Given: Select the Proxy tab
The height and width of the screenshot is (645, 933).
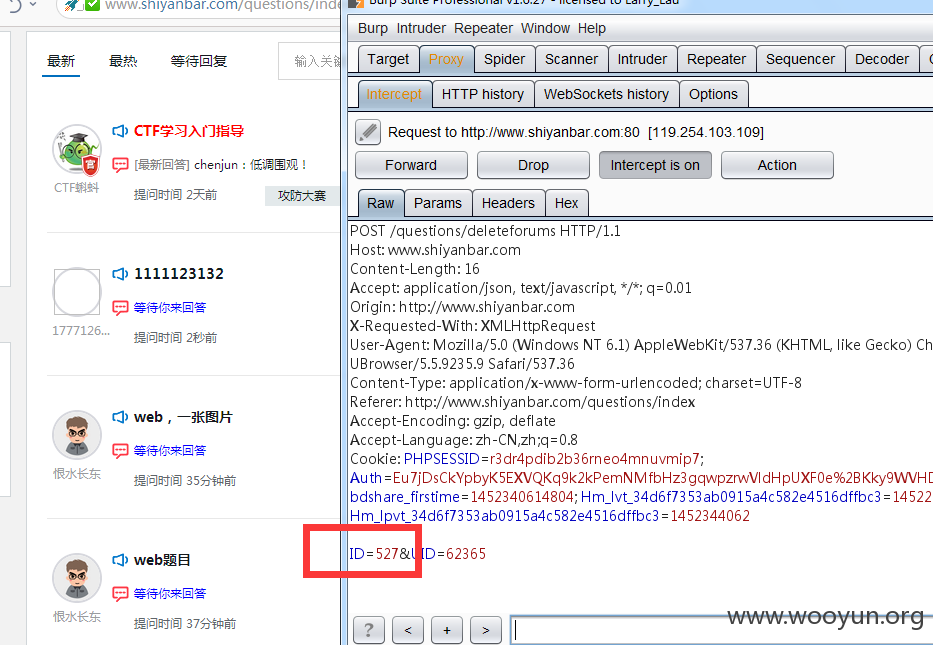Looking at the screenshot, I should [x=446, y=60].
